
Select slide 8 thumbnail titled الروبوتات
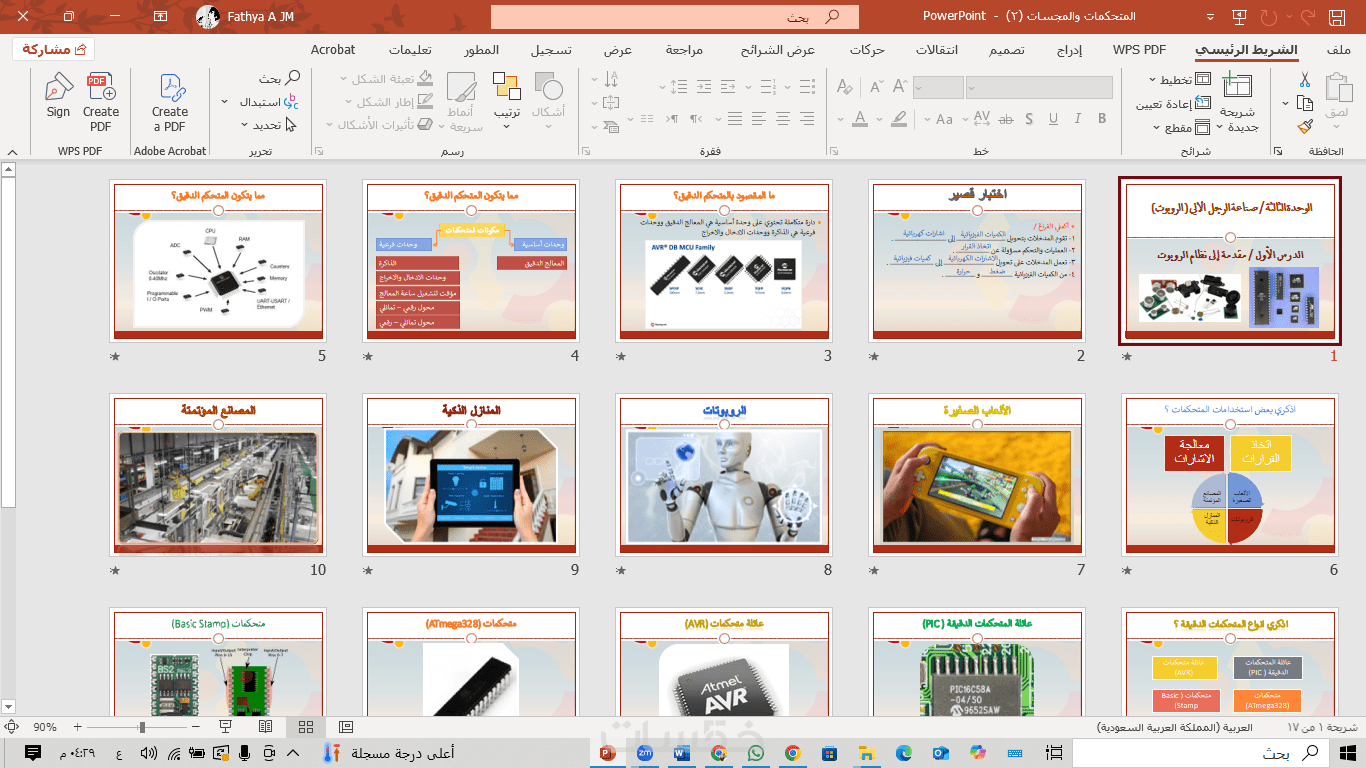click(x=724, y=475)
